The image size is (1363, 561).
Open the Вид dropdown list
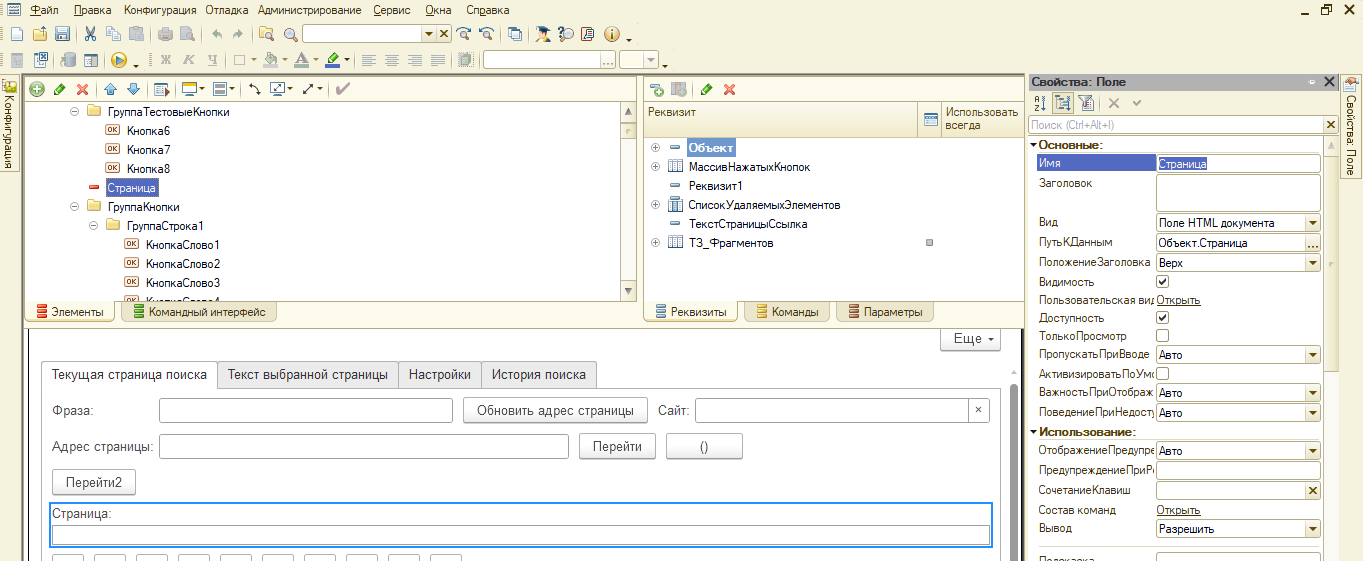point(1312,223)
